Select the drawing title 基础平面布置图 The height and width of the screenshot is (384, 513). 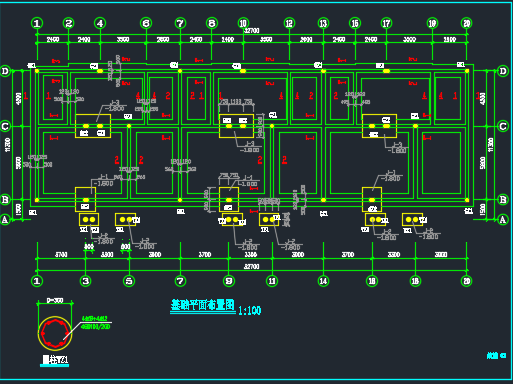[203, 305]
